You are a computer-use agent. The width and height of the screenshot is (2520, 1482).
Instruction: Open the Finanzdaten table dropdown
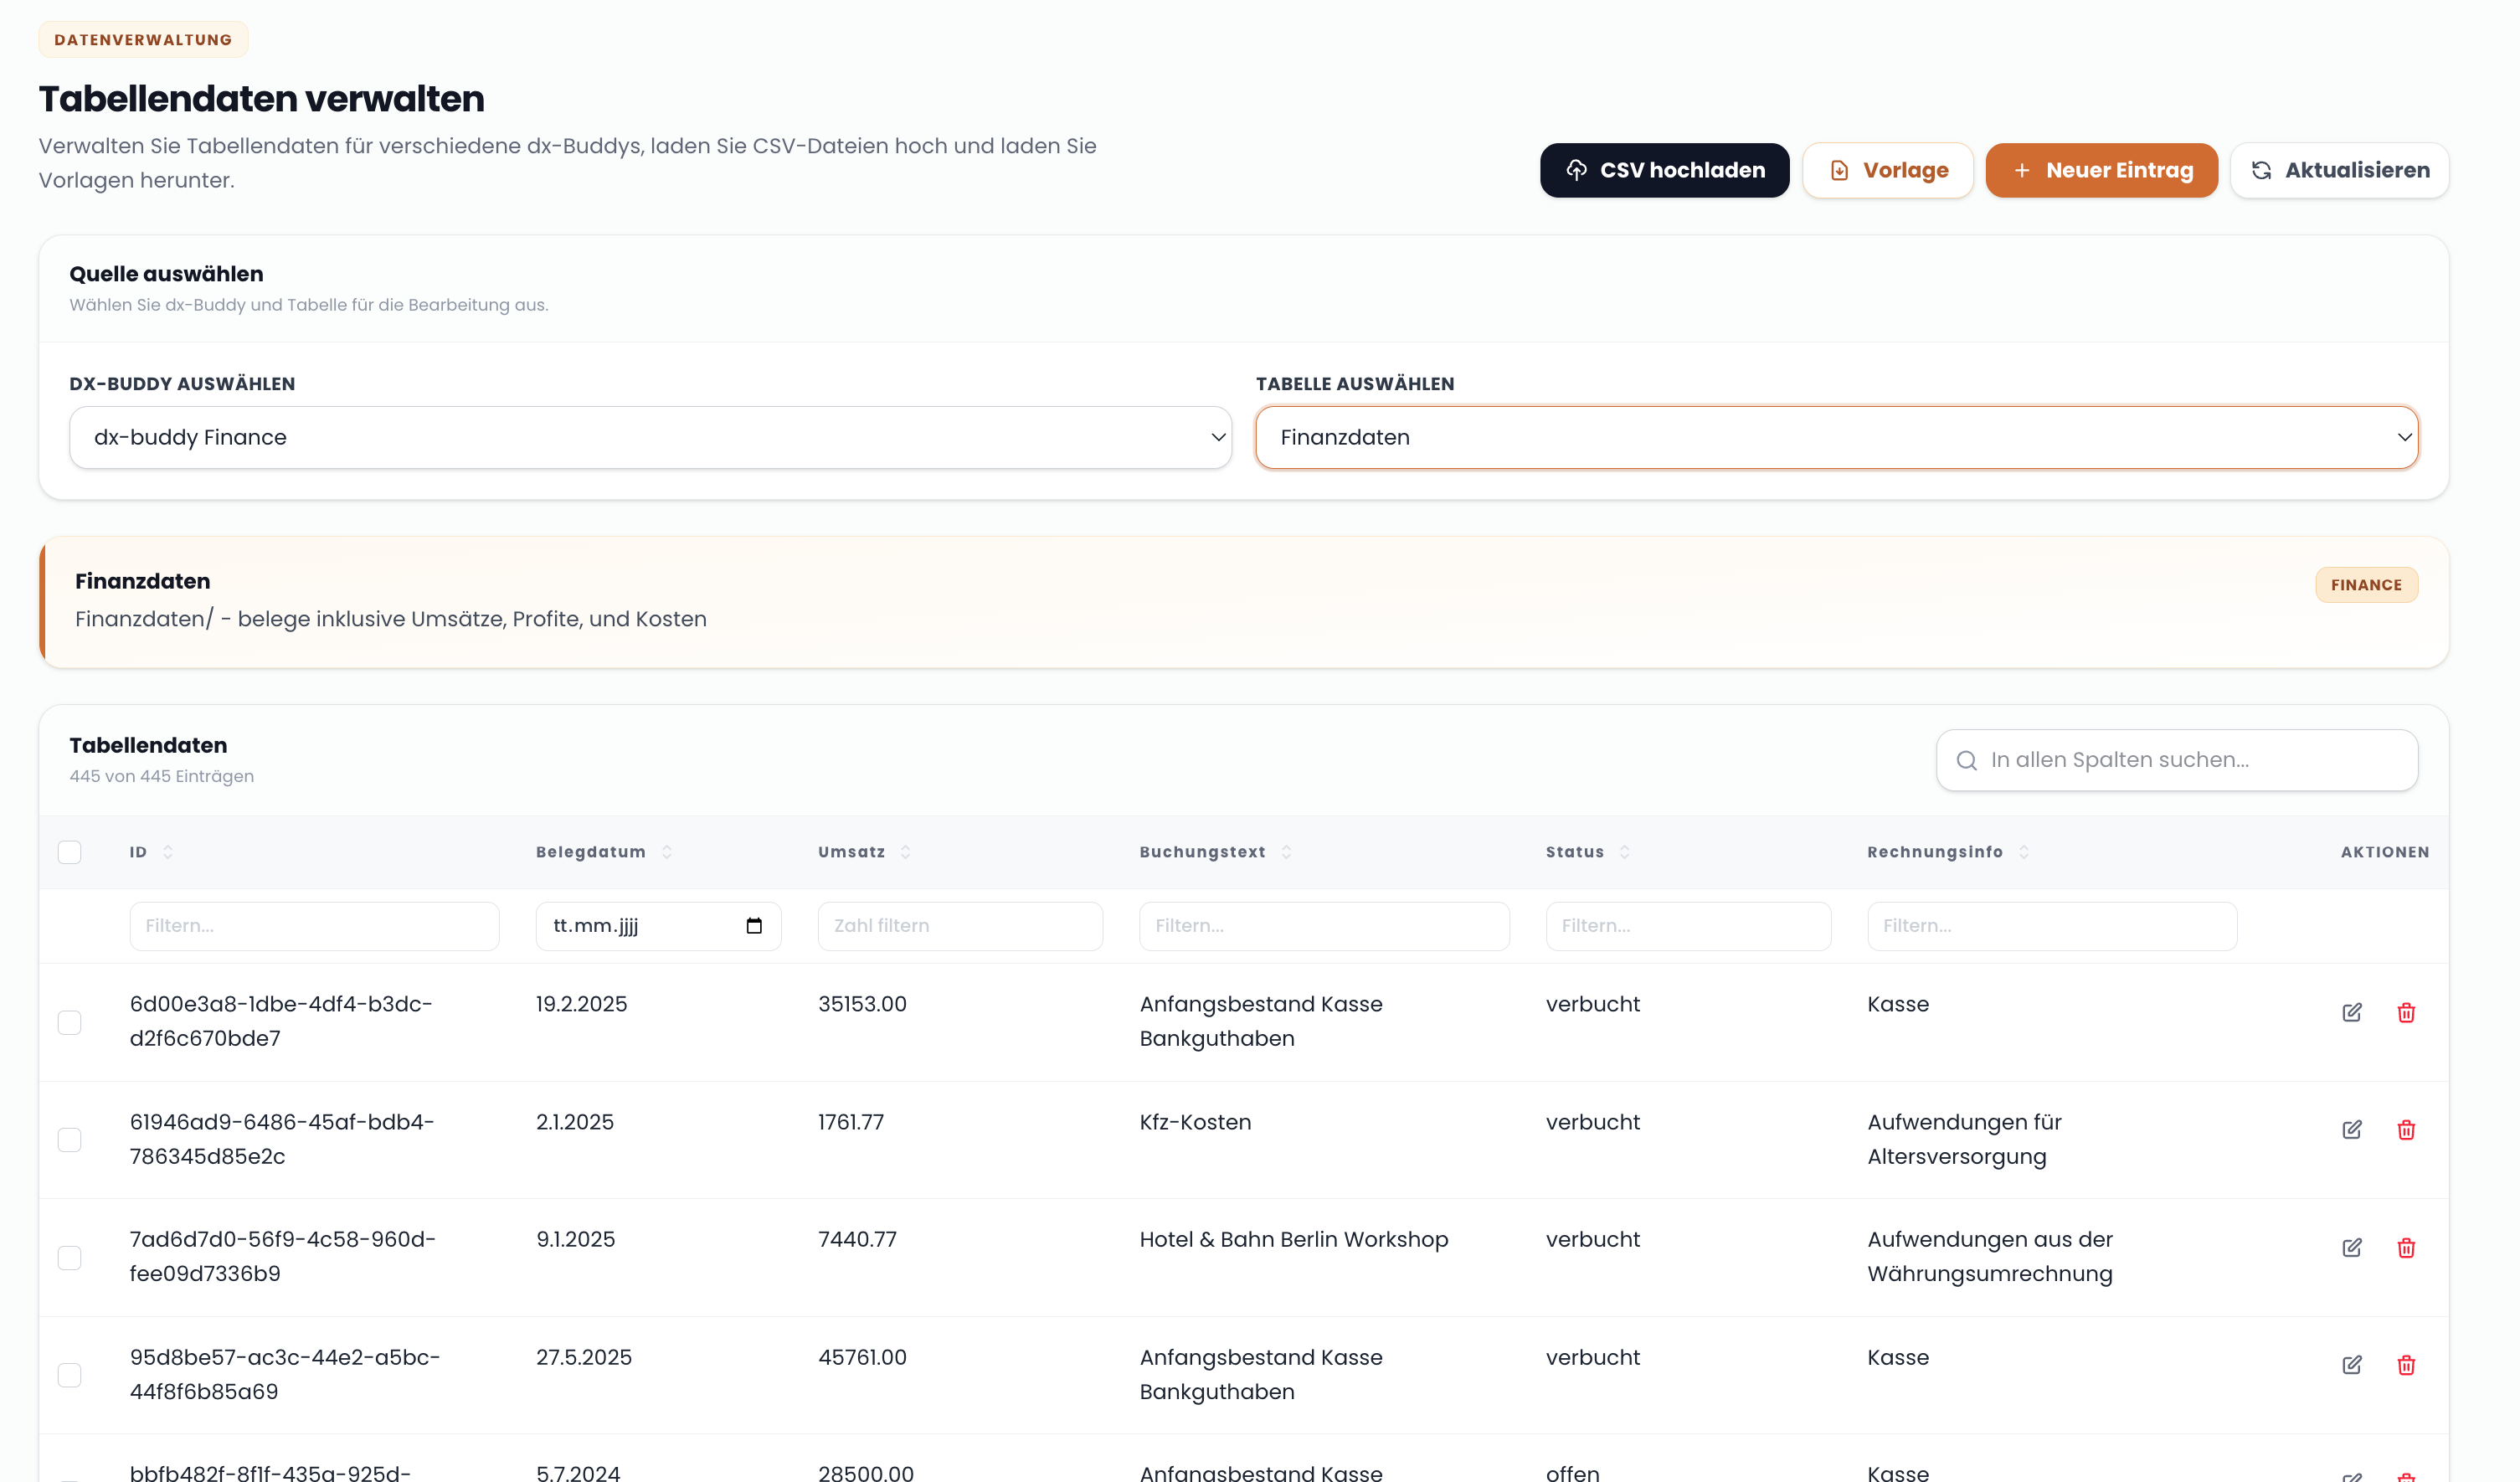pyautogui.click(x=1837, y=437)
